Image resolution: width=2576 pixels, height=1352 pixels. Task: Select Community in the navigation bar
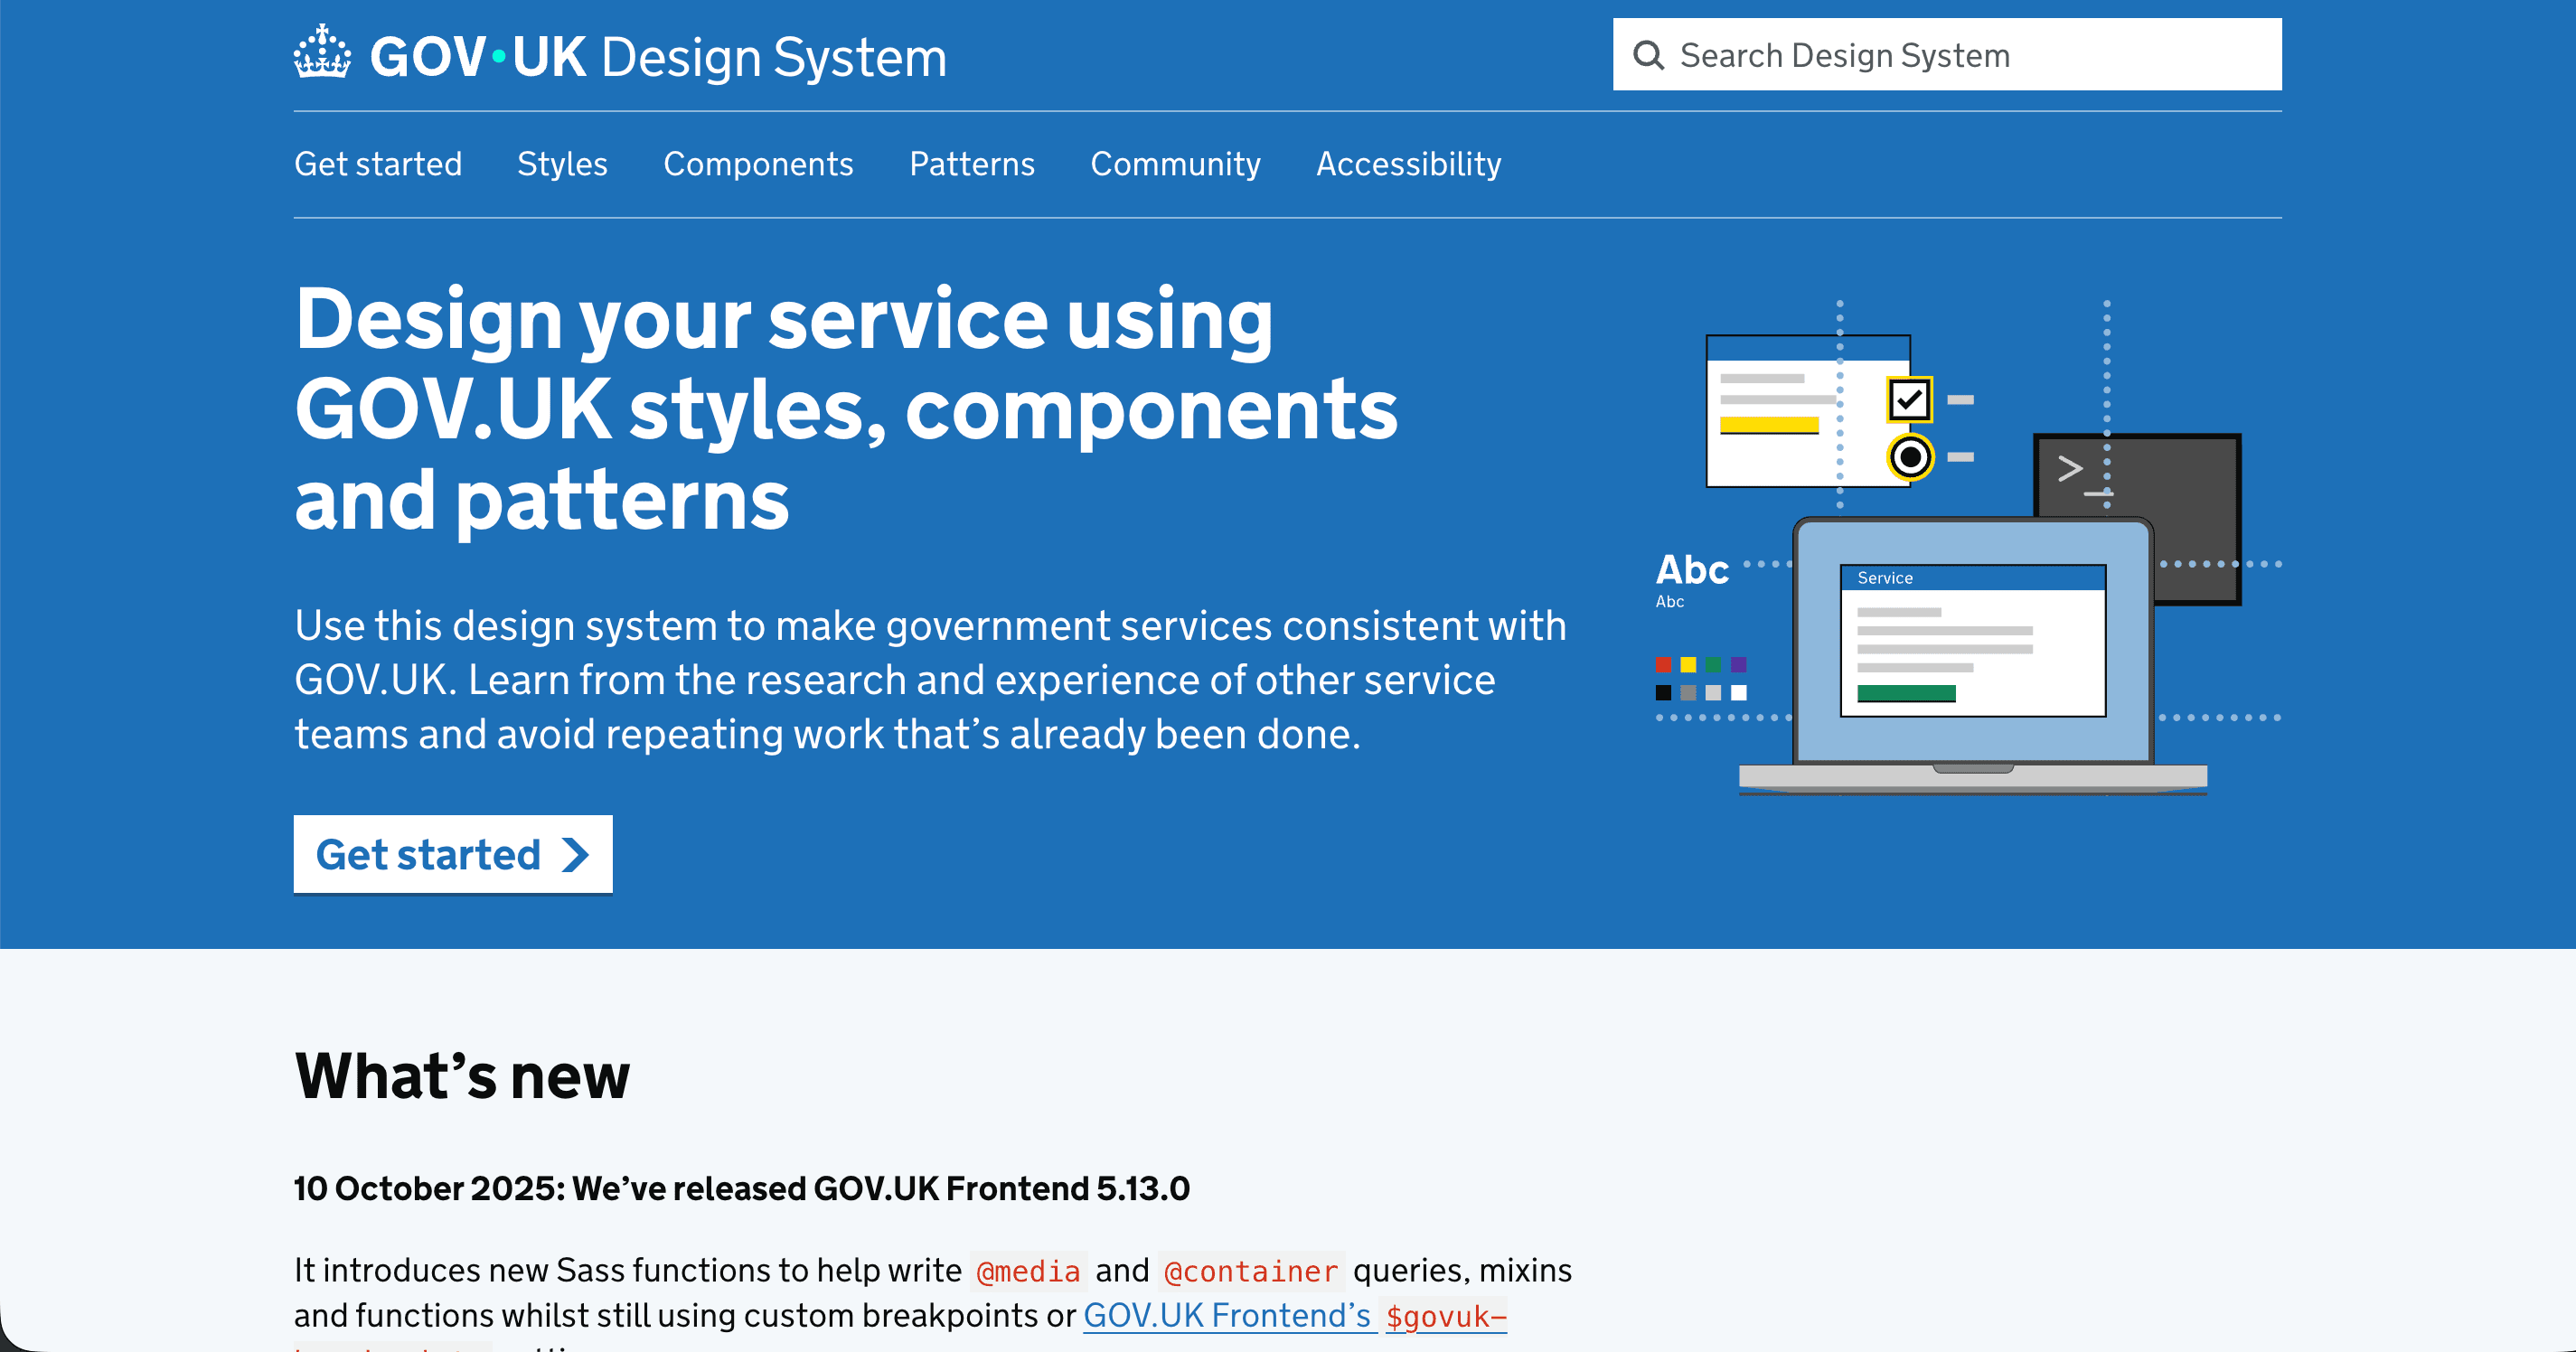[1175, 164]
